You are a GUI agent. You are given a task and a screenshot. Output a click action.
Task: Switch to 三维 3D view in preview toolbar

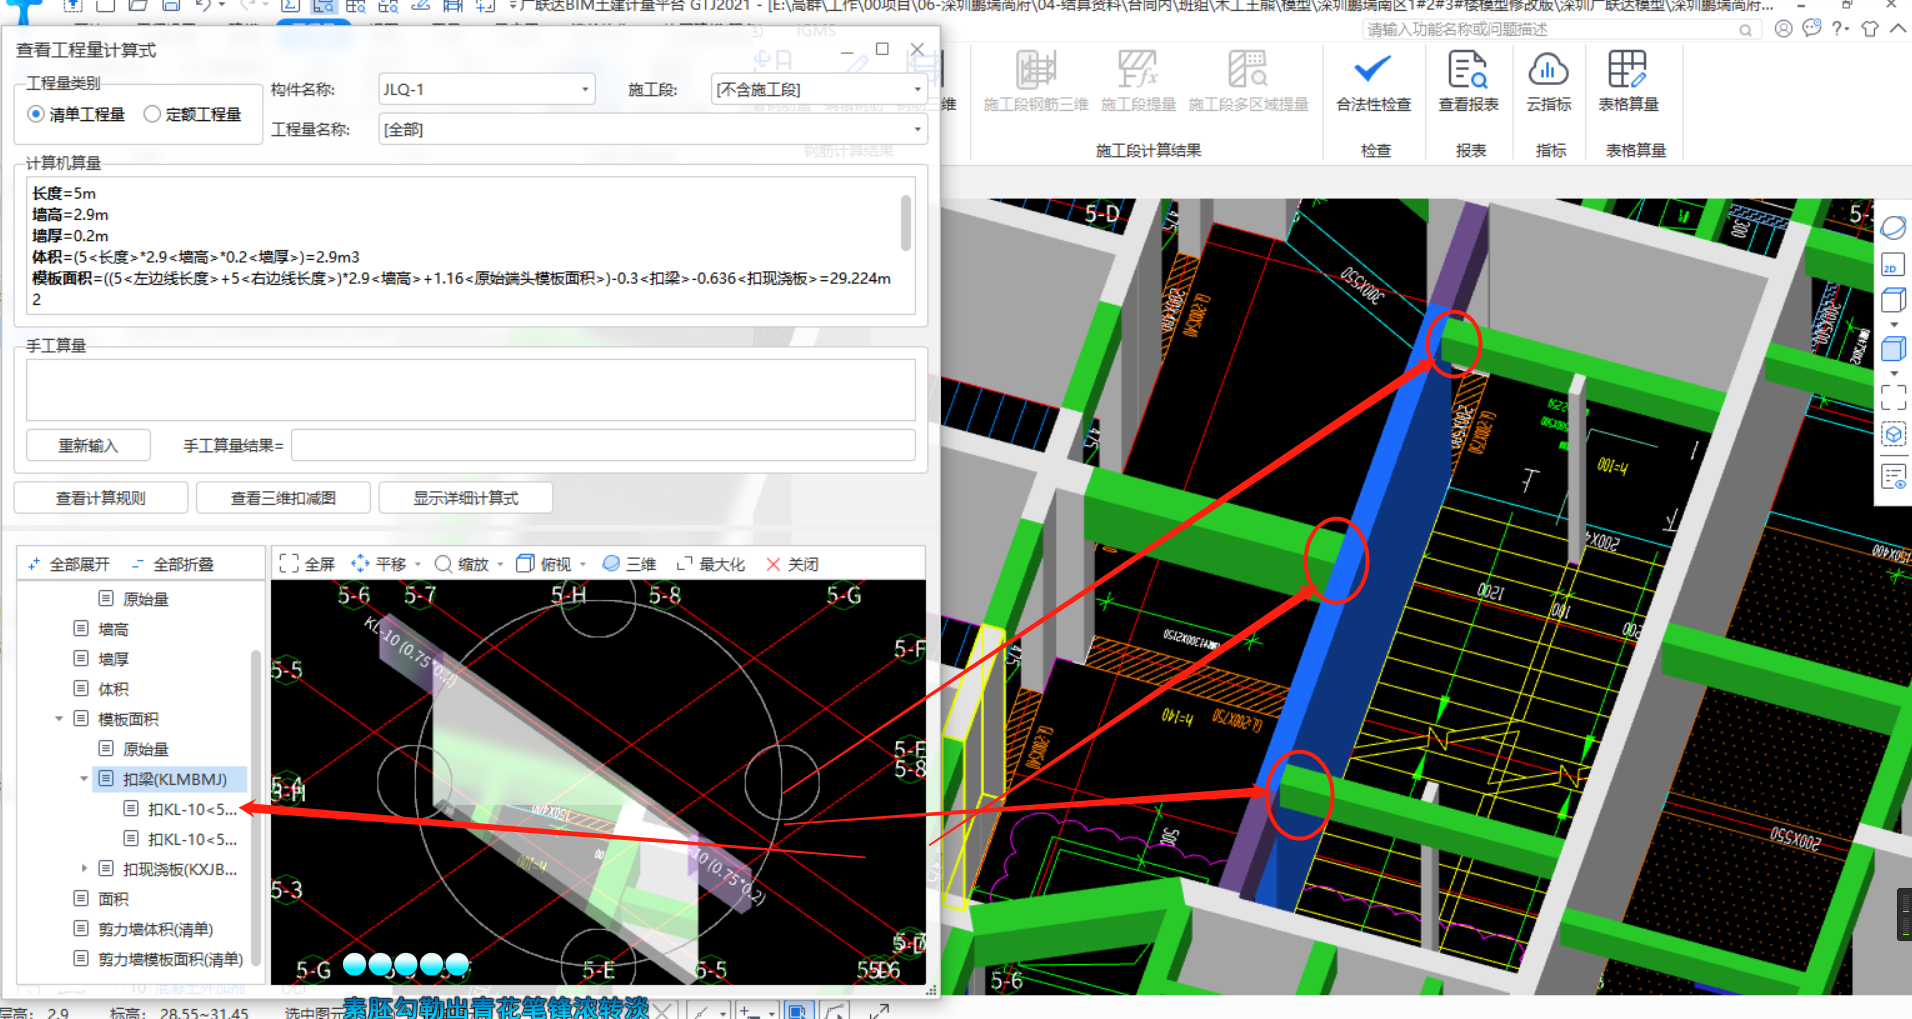point(629,564)
